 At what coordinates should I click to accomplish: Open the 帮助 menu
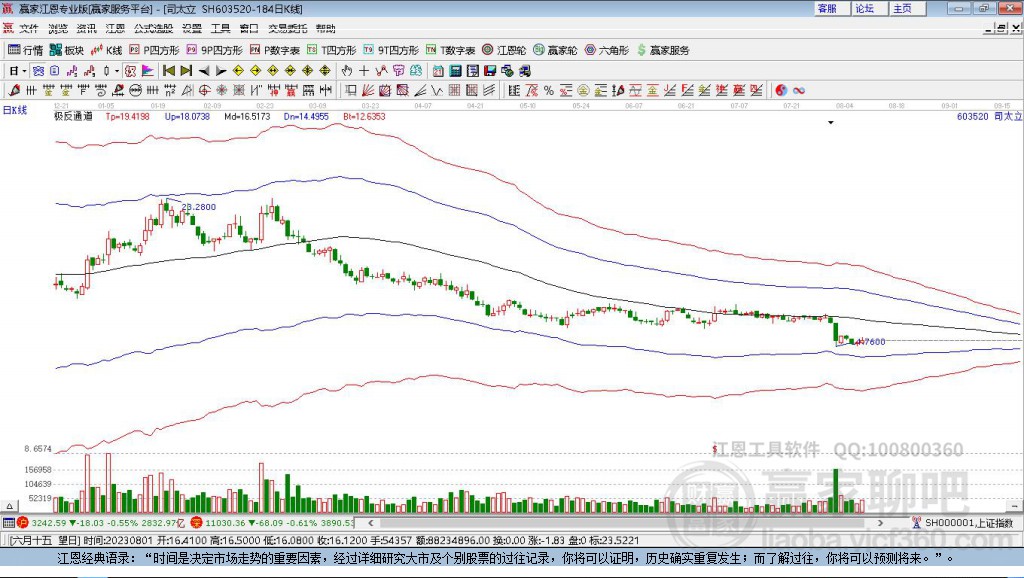click(325, 28)
